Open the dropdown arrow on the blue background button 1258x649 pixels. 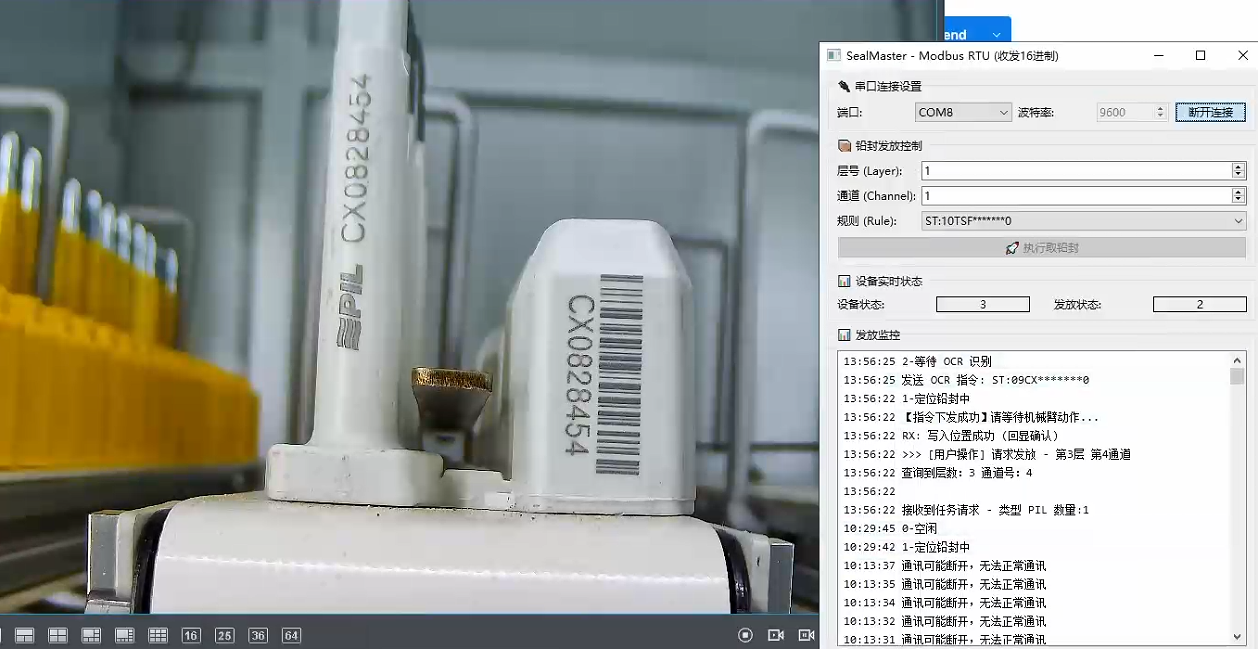tap(996, 35)
